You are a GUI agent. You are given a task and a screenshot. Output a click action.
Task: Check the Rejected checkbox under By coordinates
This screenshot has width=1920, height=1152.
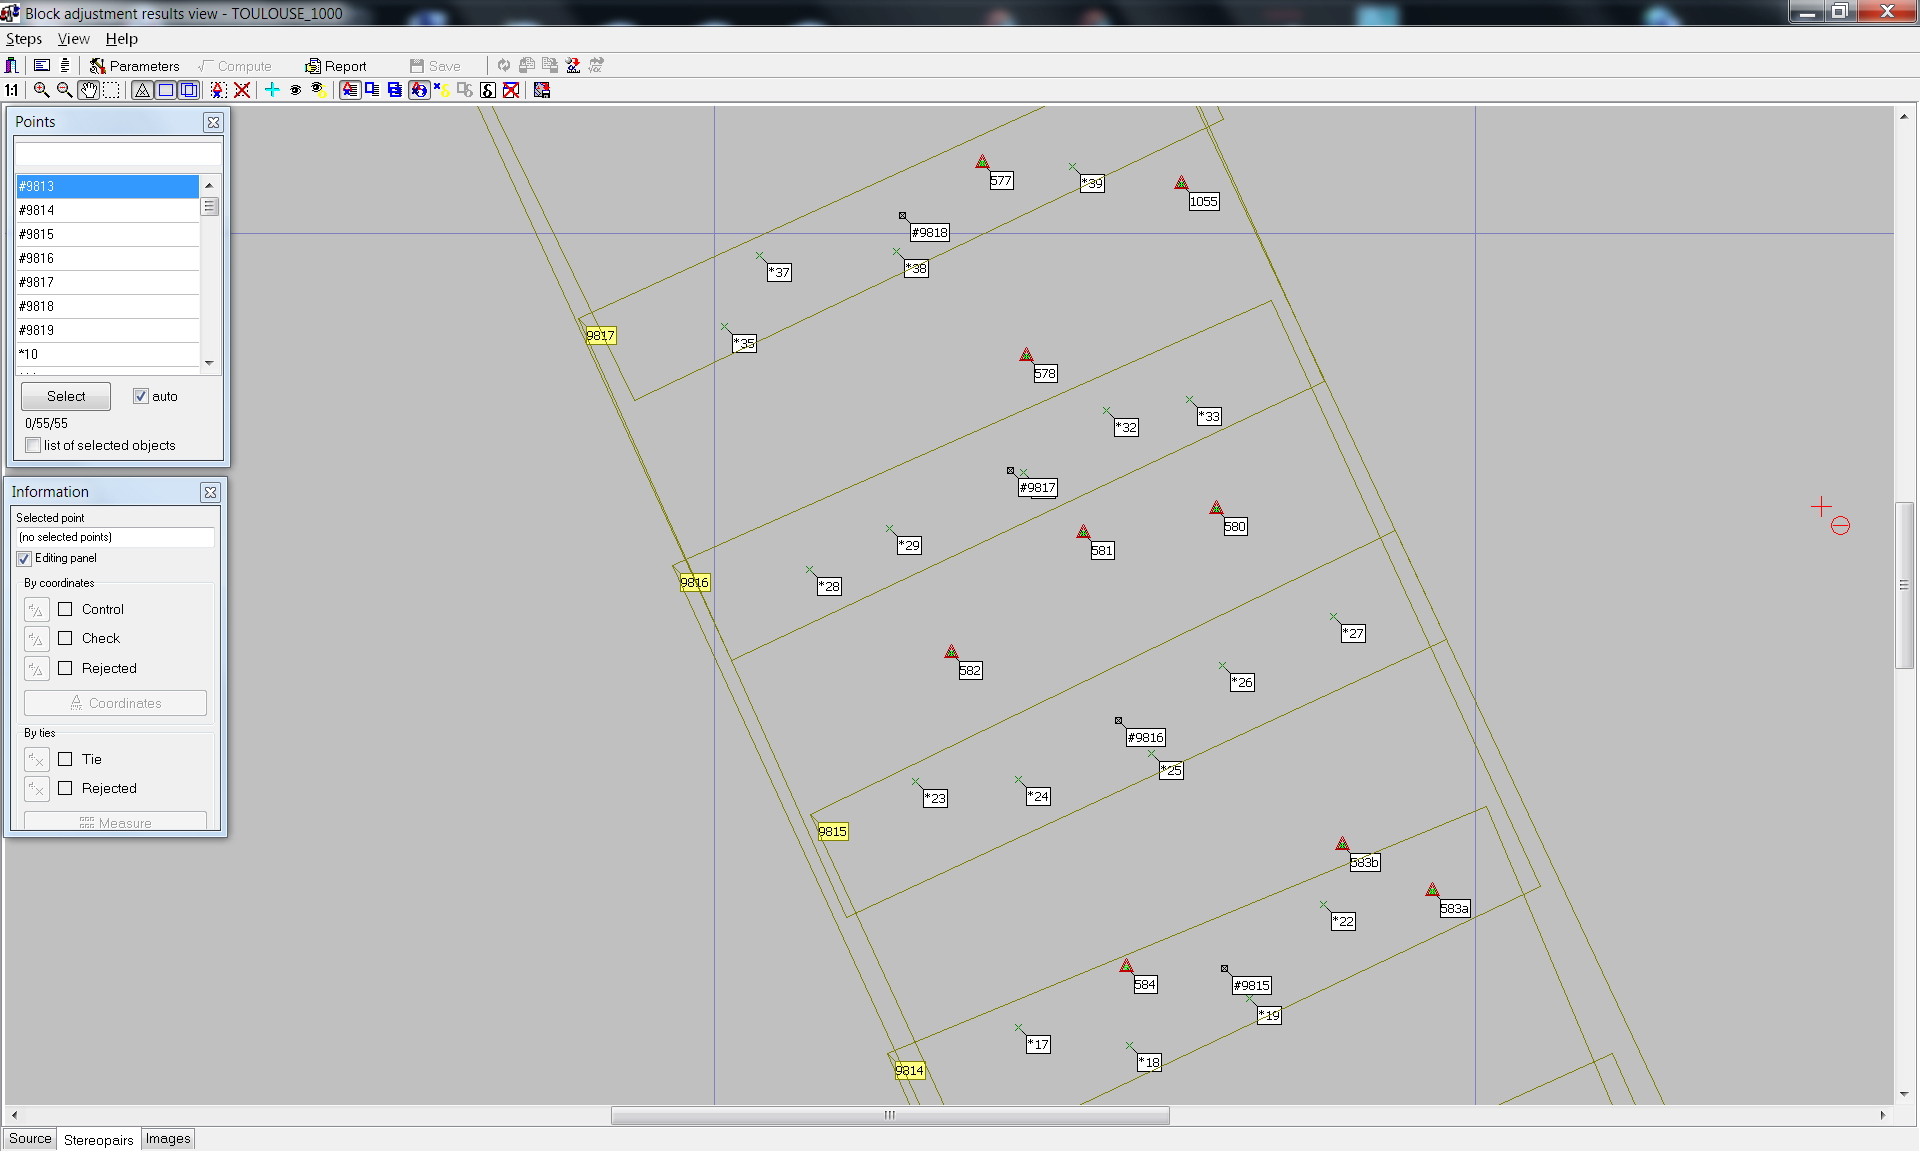65,668
